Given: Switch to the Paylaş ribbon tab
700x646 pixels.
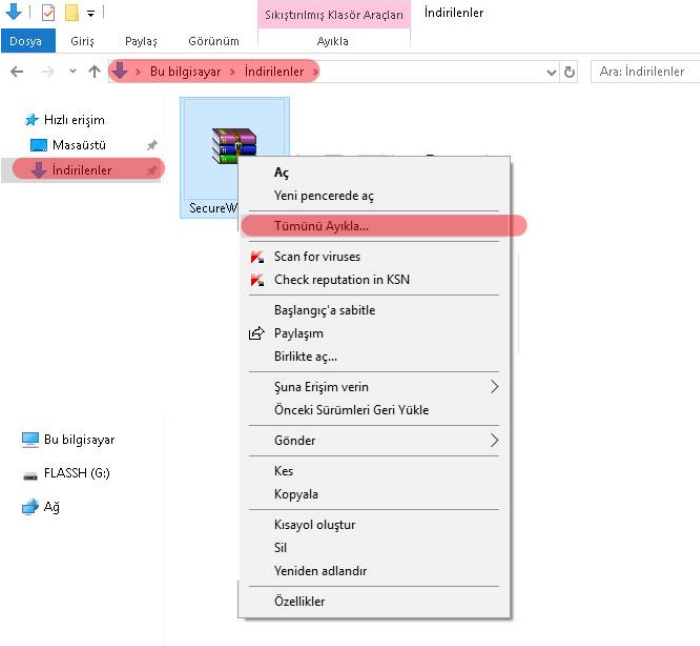Looking at the screenshot, I should tap(141, 41).
